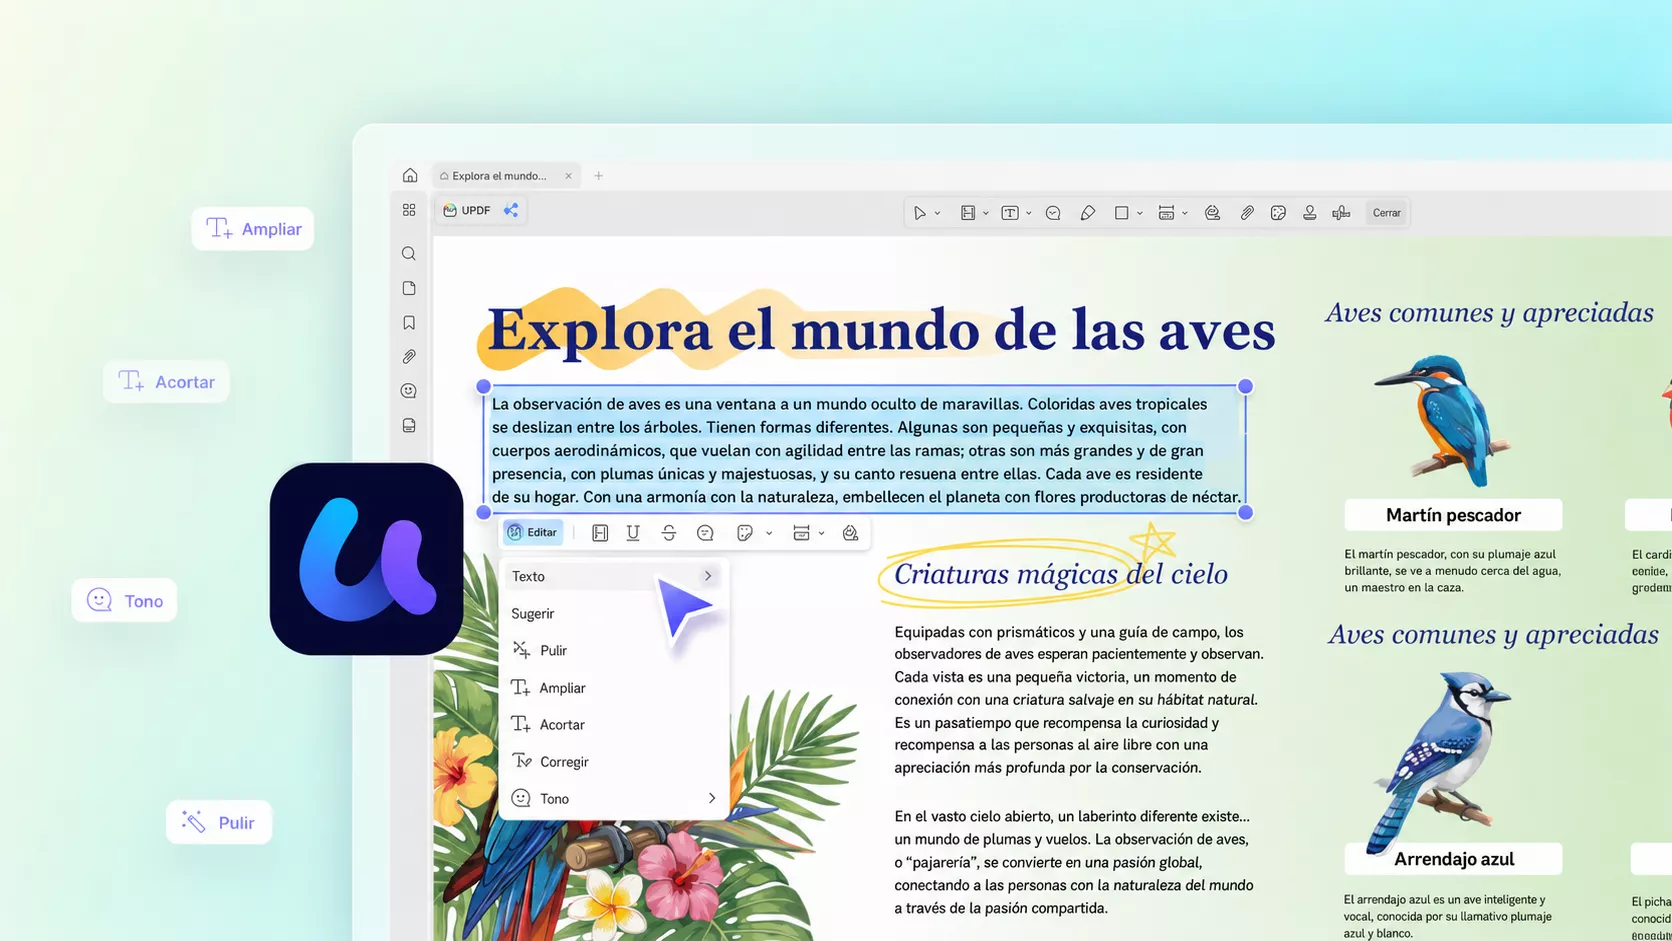Select the sticky note comment tool in top toolbar
1672x941 pixels.
coord(1053,213)
